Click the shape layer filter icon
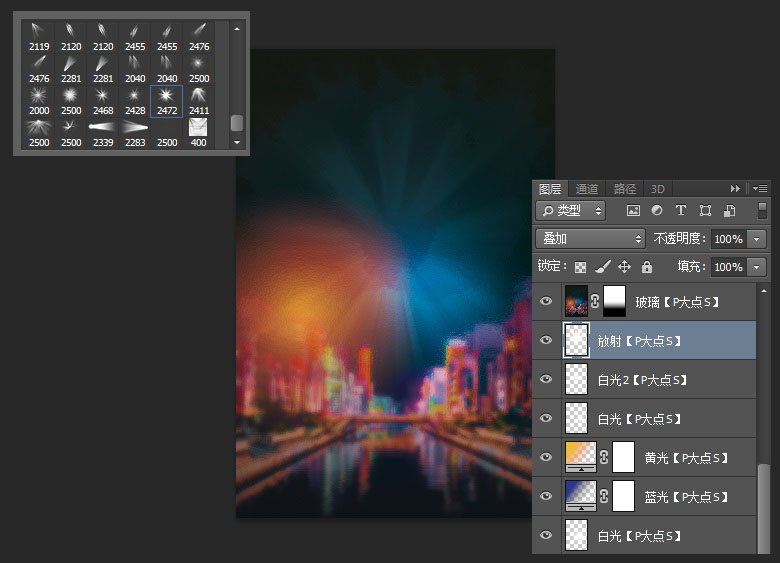This screenshot has width=780, height=563. pyautogui.click(x=705, y=211)
